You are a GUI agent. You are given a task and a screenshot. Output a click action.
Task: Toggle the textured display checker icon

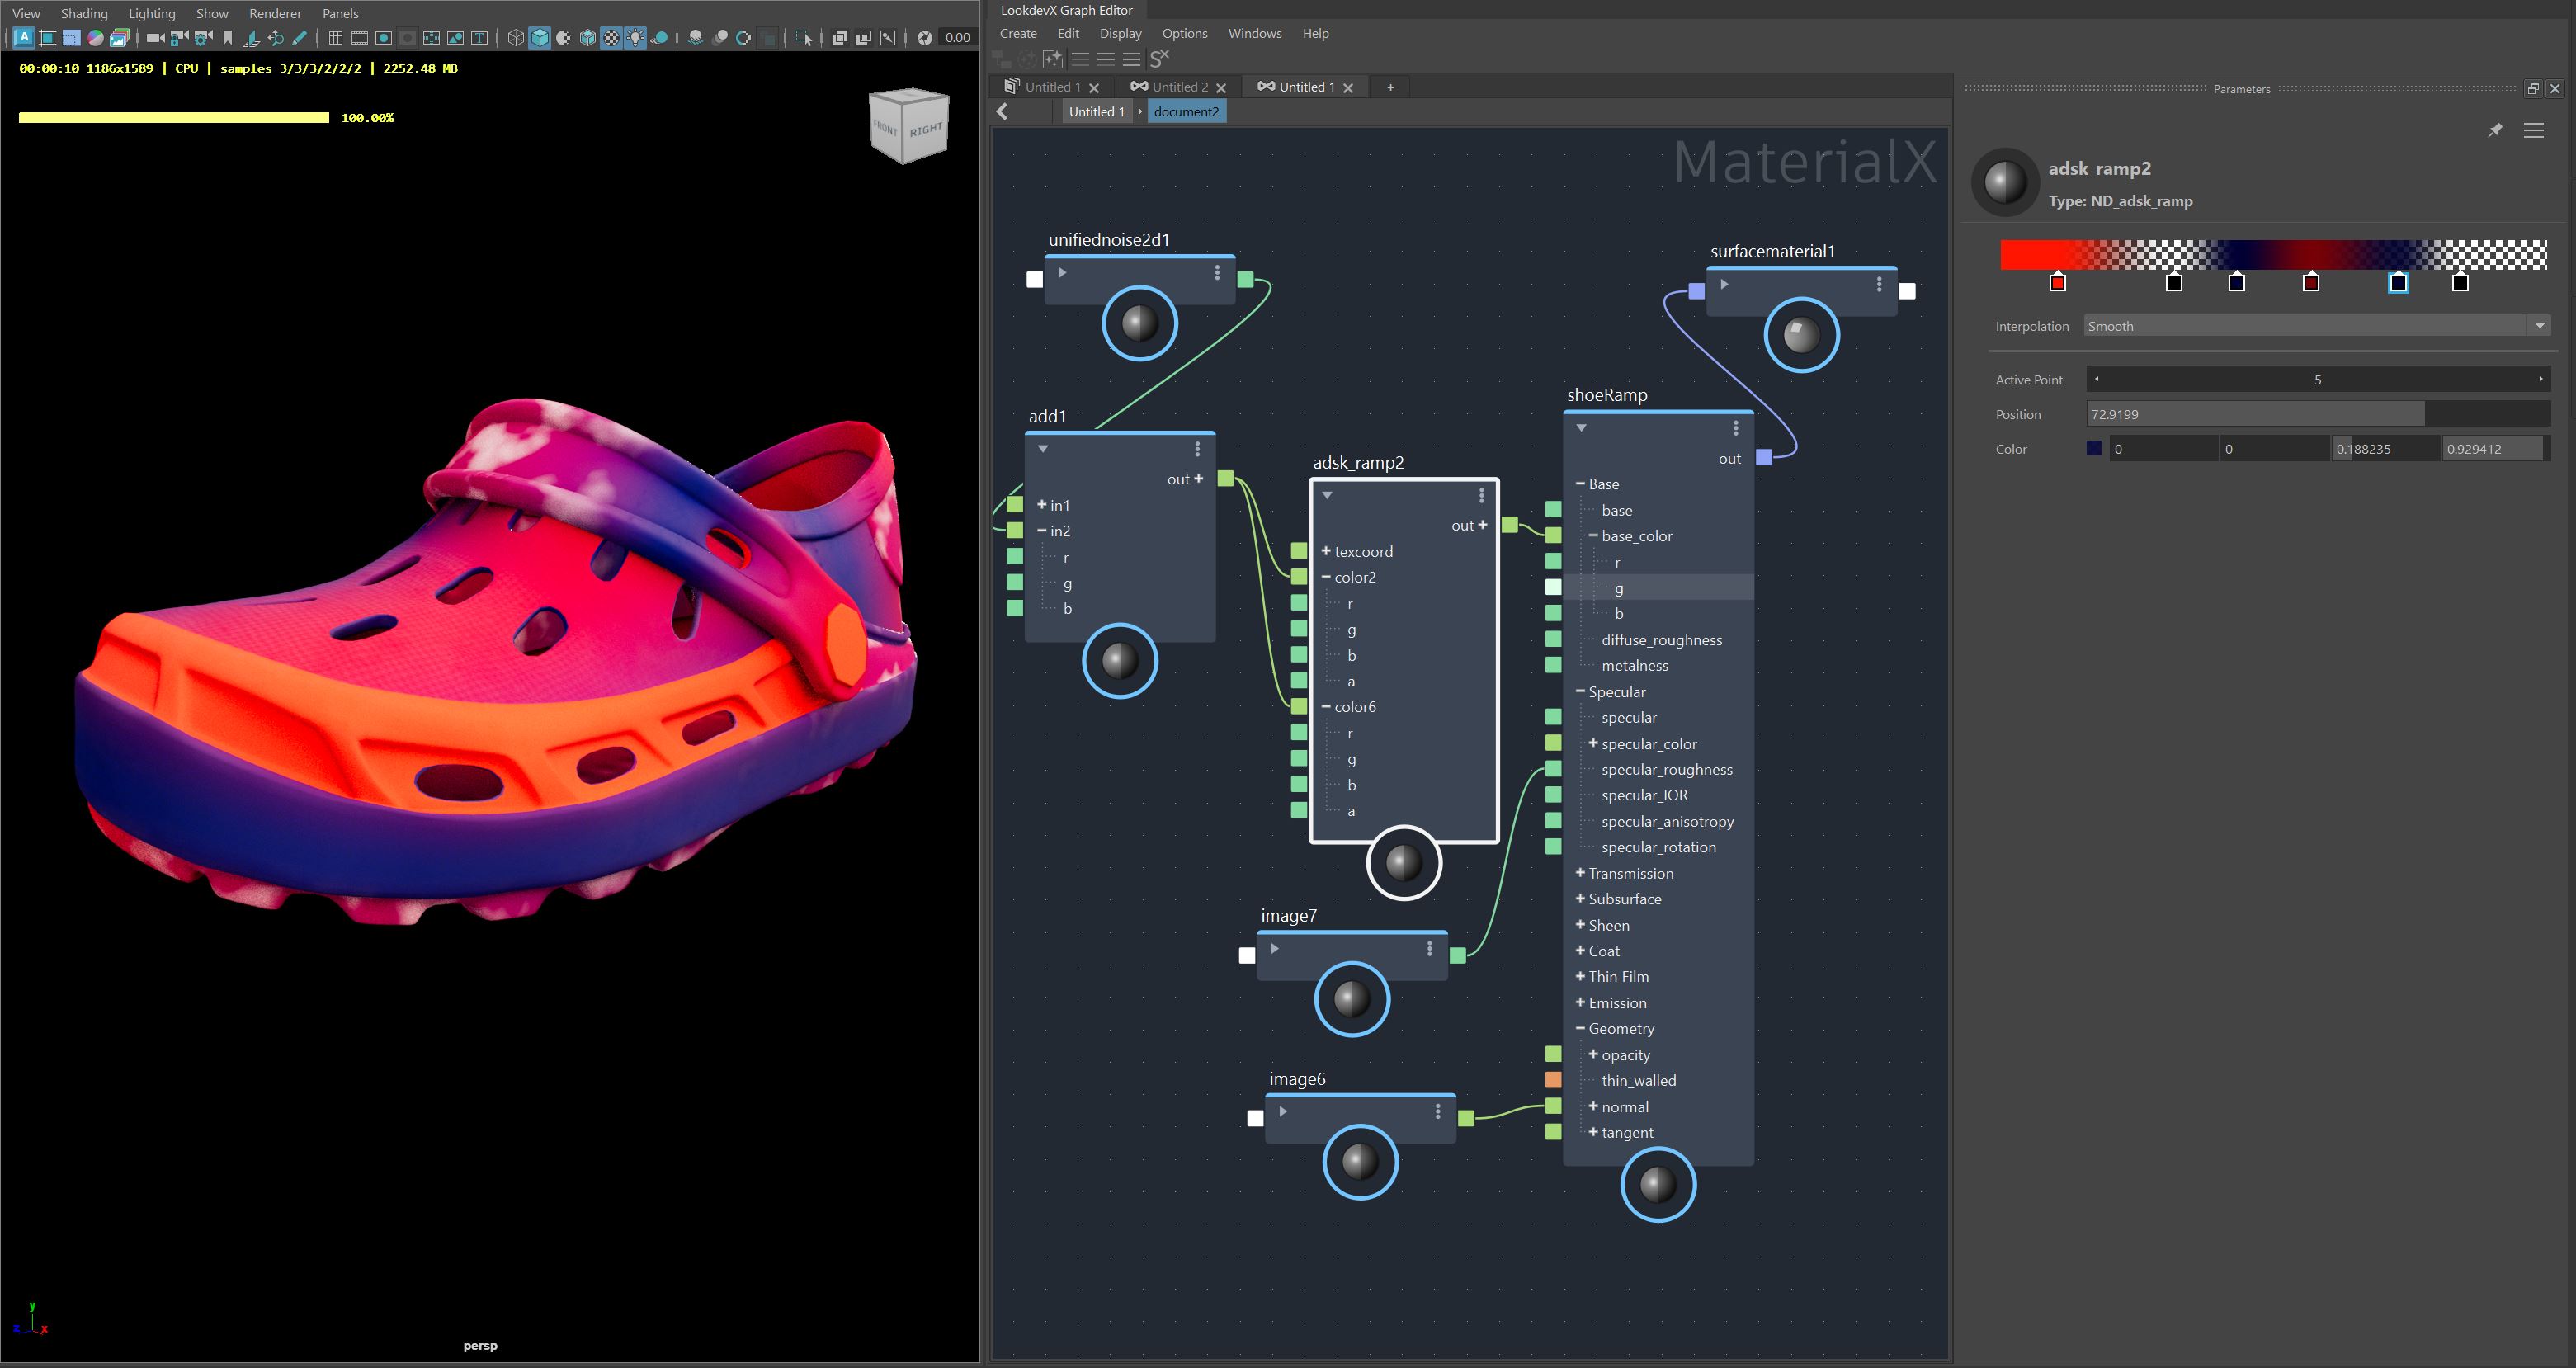611,38
